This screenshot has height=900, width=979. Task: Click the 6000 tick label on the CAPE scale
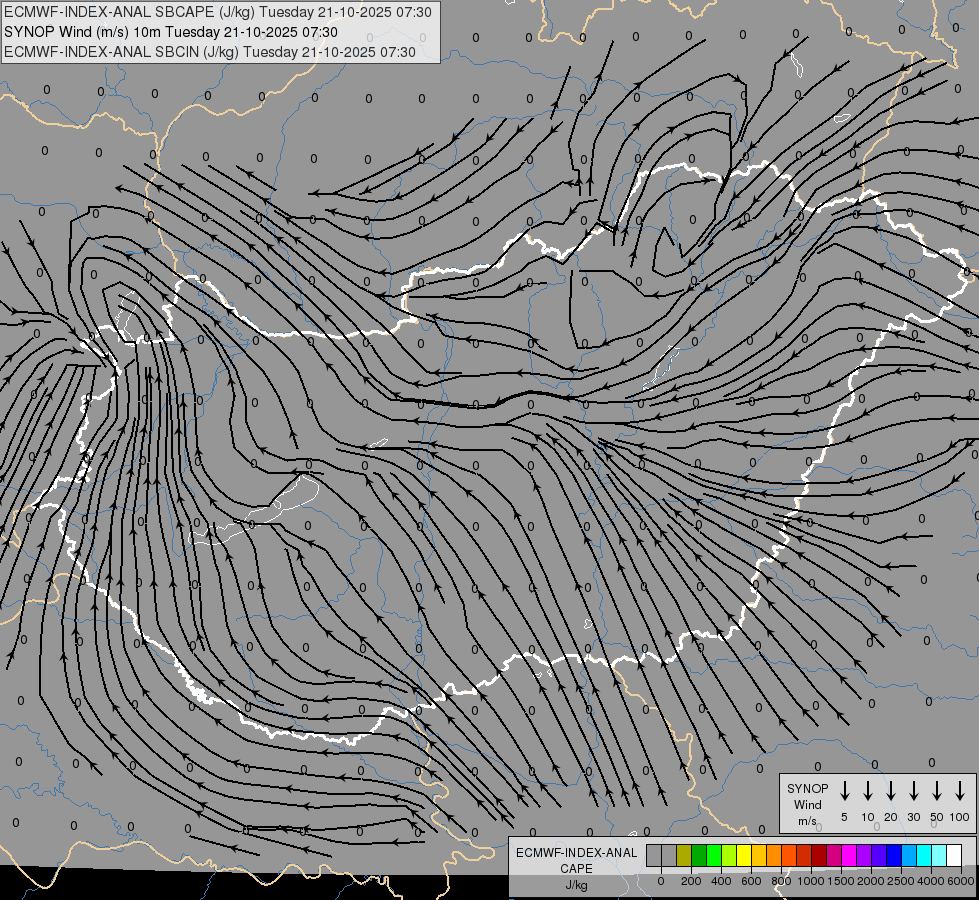pos(961,881)
